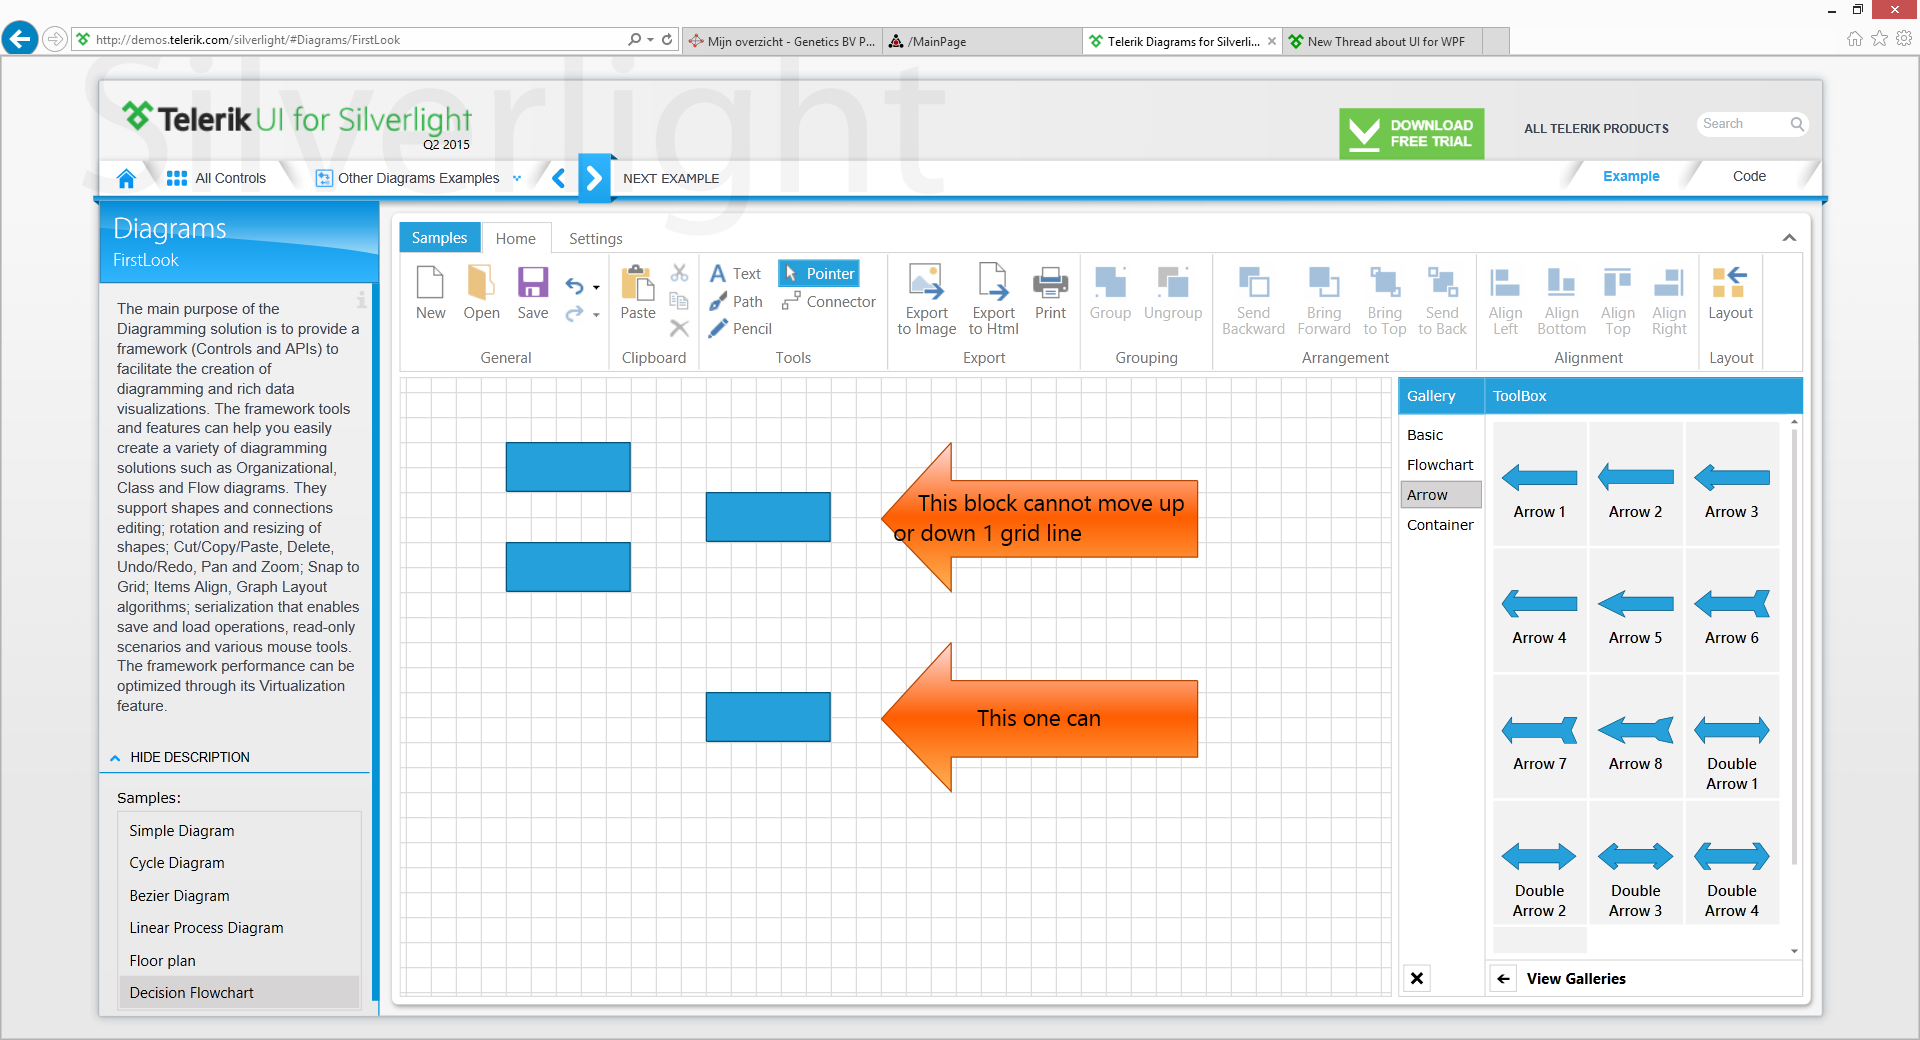Viewport: 1920px width, 1040px height.
Task: Expand the Other Diagrams Examples dropdown
Action: (517, 178)
